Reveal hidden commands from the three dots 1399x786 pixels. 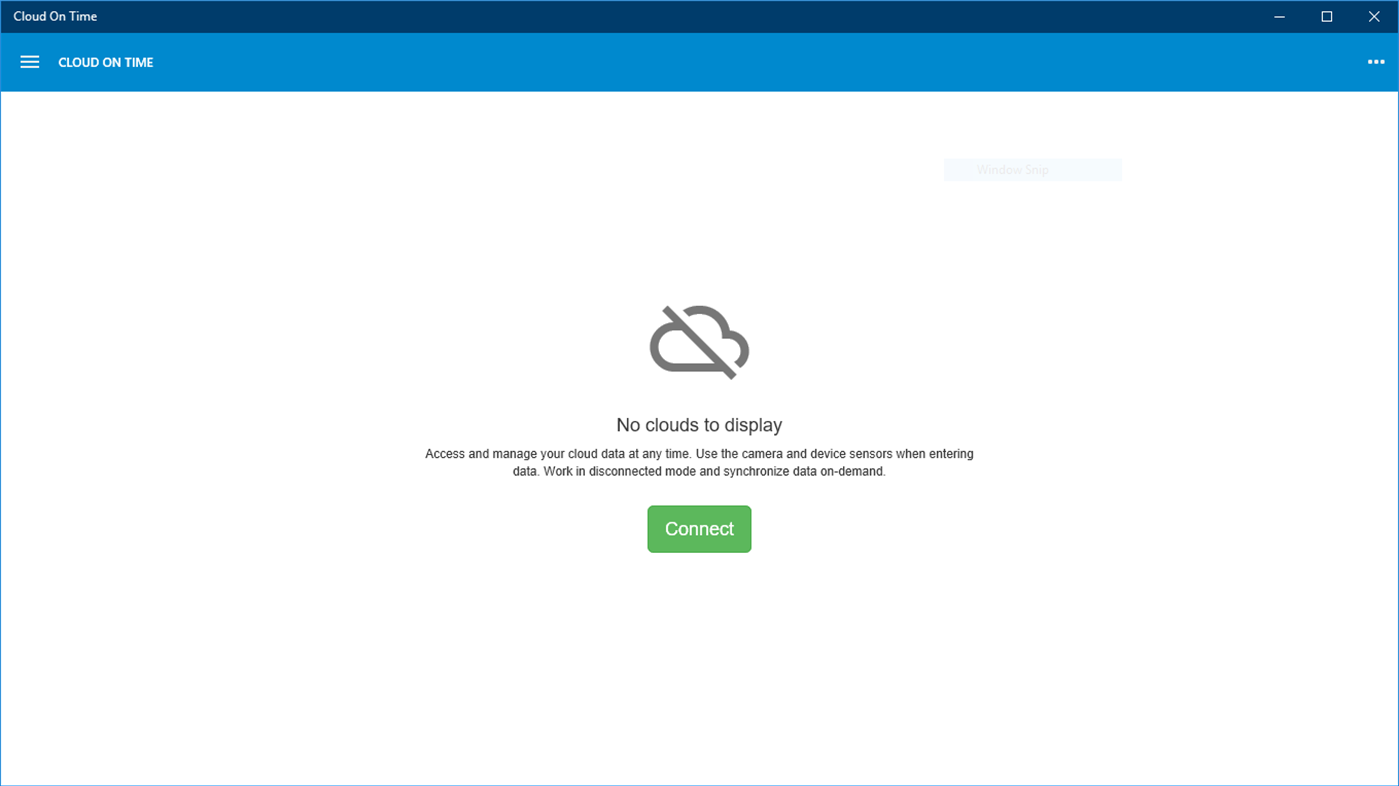click(x=1375, y=61)
